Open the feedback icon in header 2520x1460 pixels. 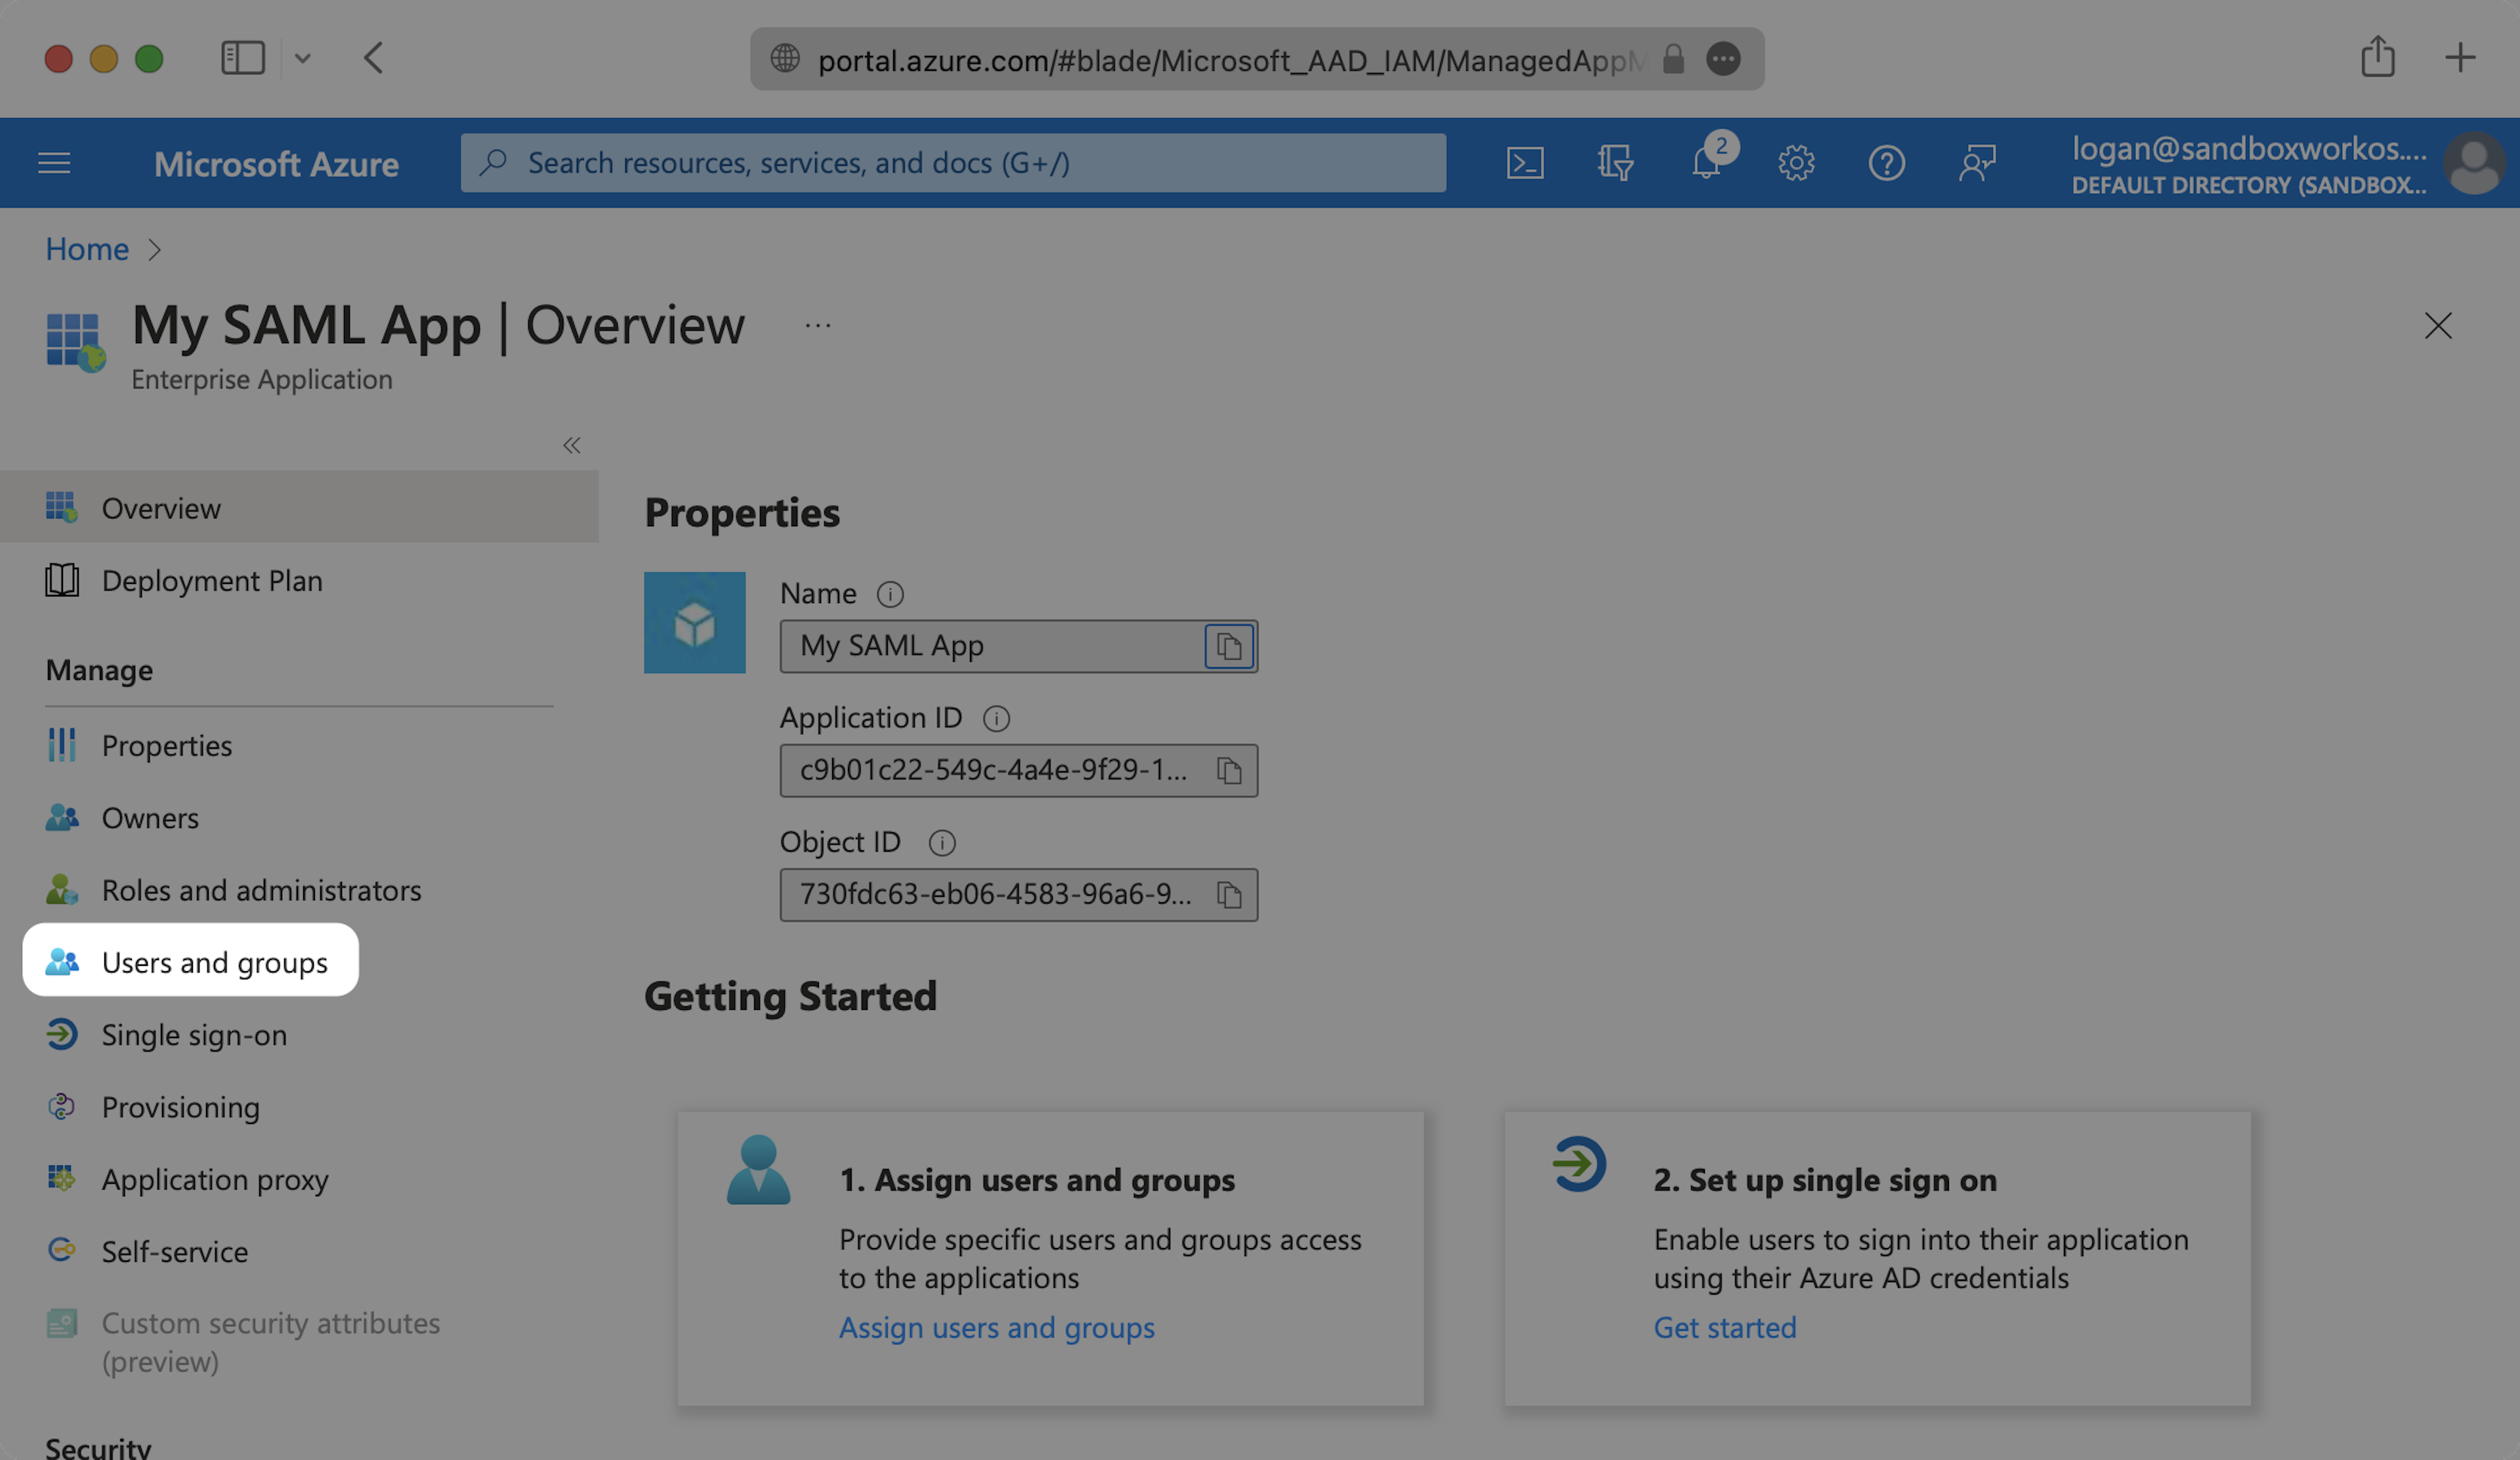[1977, 163]
